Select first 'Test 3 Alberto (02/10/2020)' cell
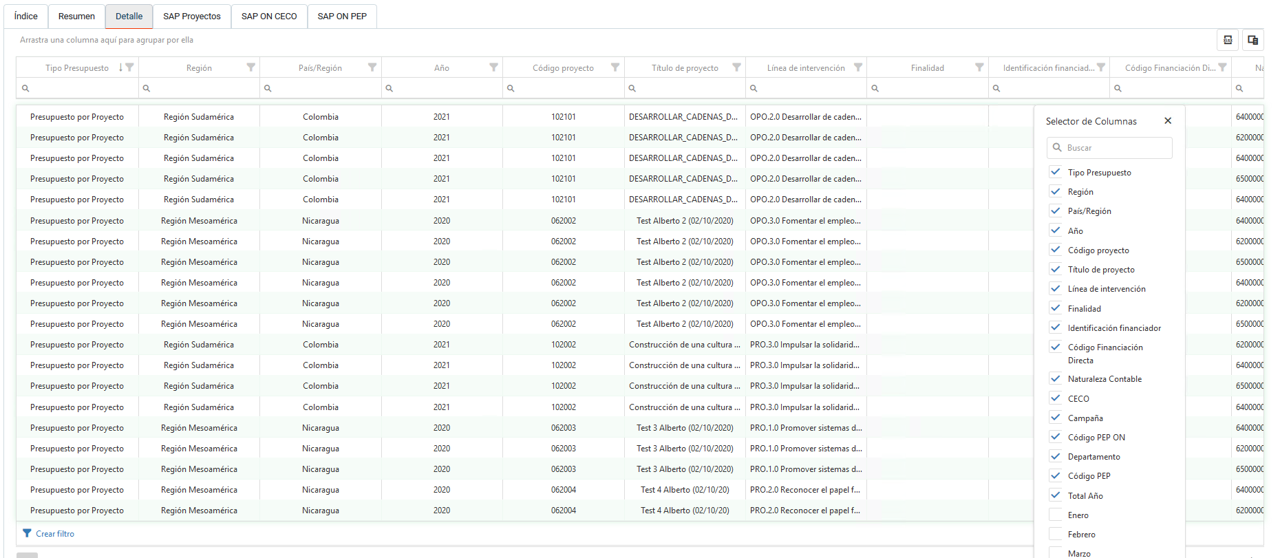 [684, 428]
